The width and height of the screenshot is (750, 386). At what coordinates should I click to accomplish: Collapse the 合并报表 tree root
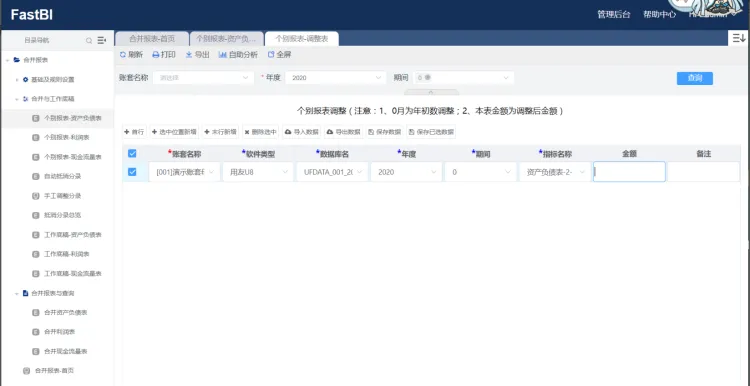tap(8, 60)
